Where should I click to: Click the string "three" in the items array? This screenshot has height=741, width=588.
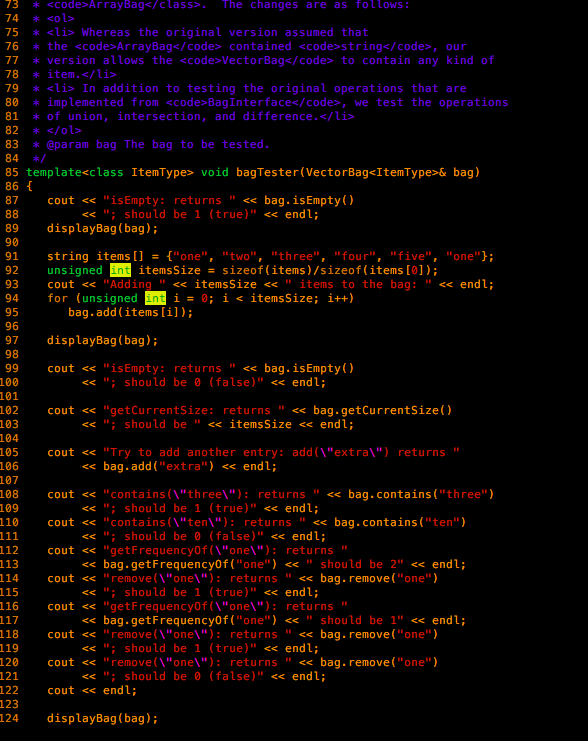click(295, 256)
